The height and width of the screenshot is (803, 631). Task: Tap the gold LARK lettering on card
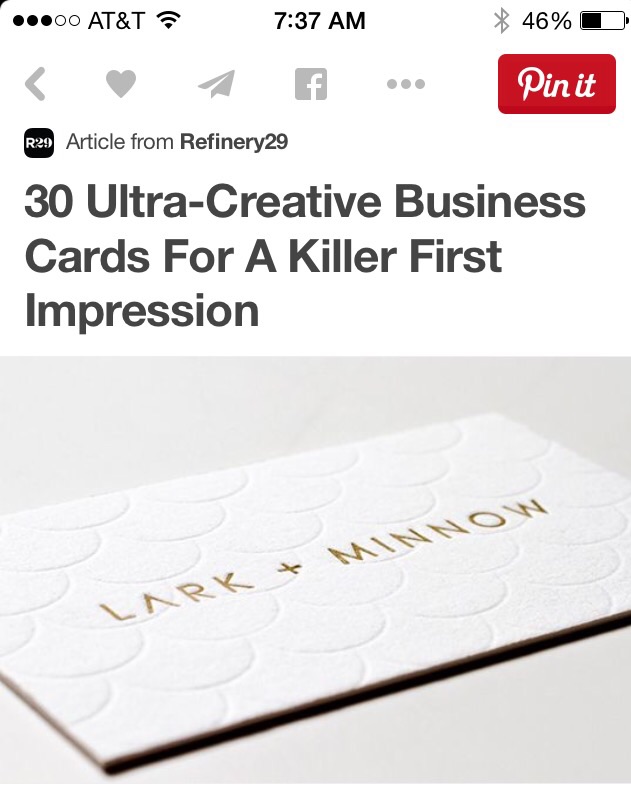[177, 594]
